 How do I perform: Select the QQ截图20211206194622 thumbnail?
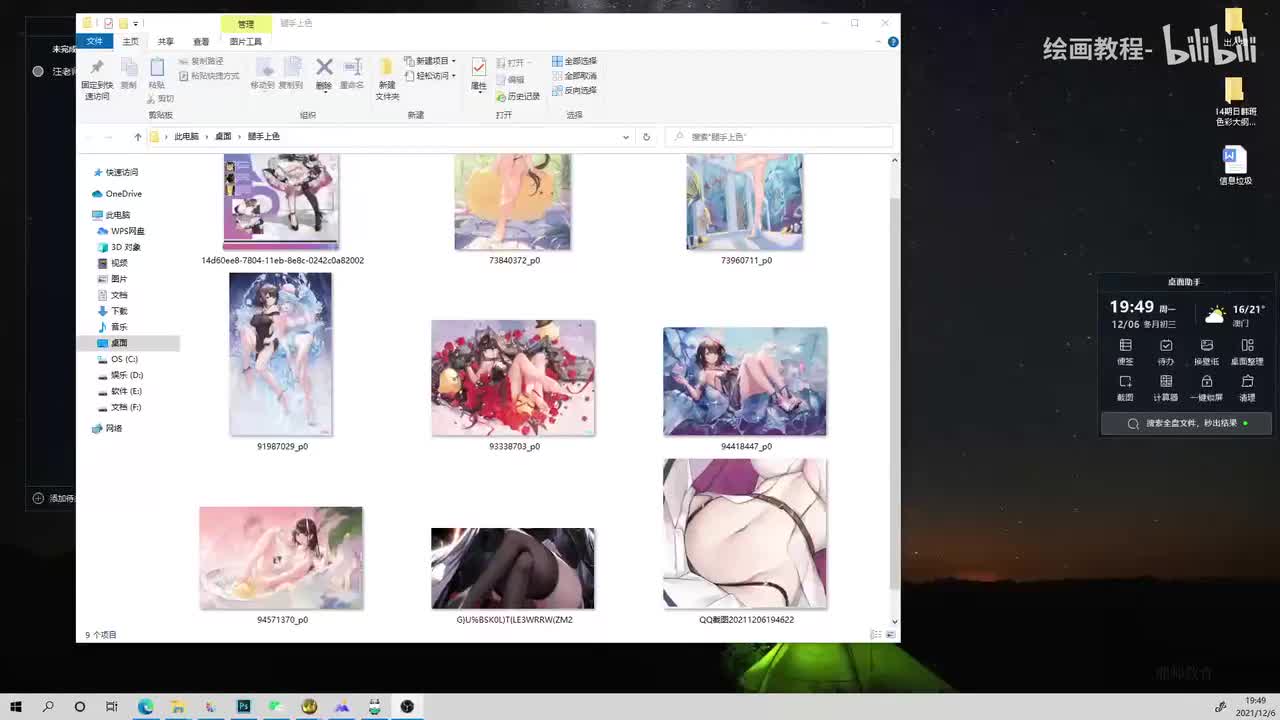745,533
